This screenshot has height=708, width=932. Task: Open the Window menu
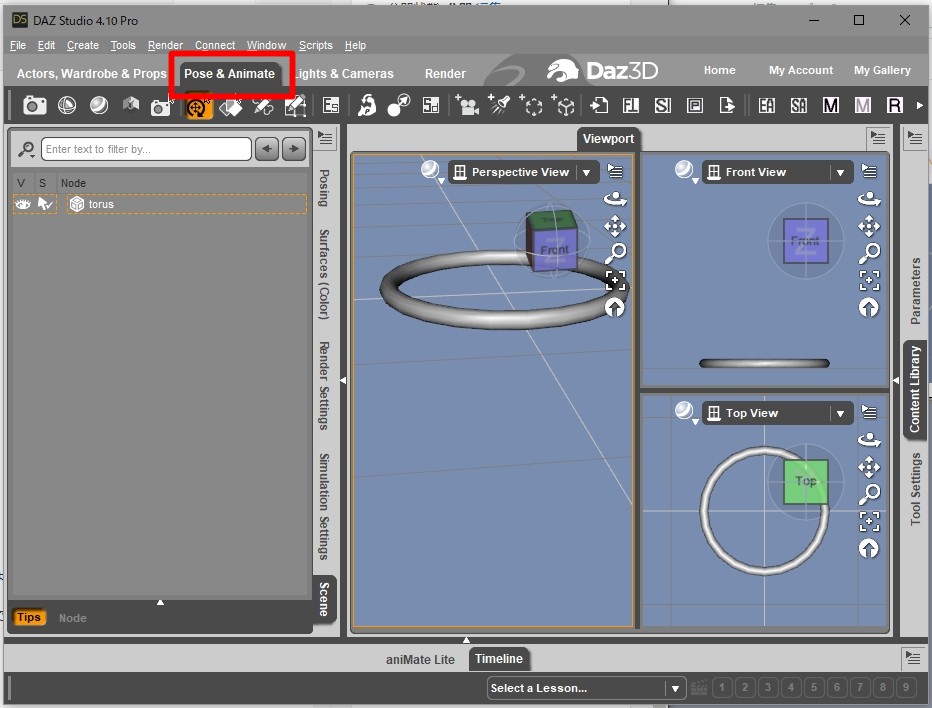(x=266, y=45)
